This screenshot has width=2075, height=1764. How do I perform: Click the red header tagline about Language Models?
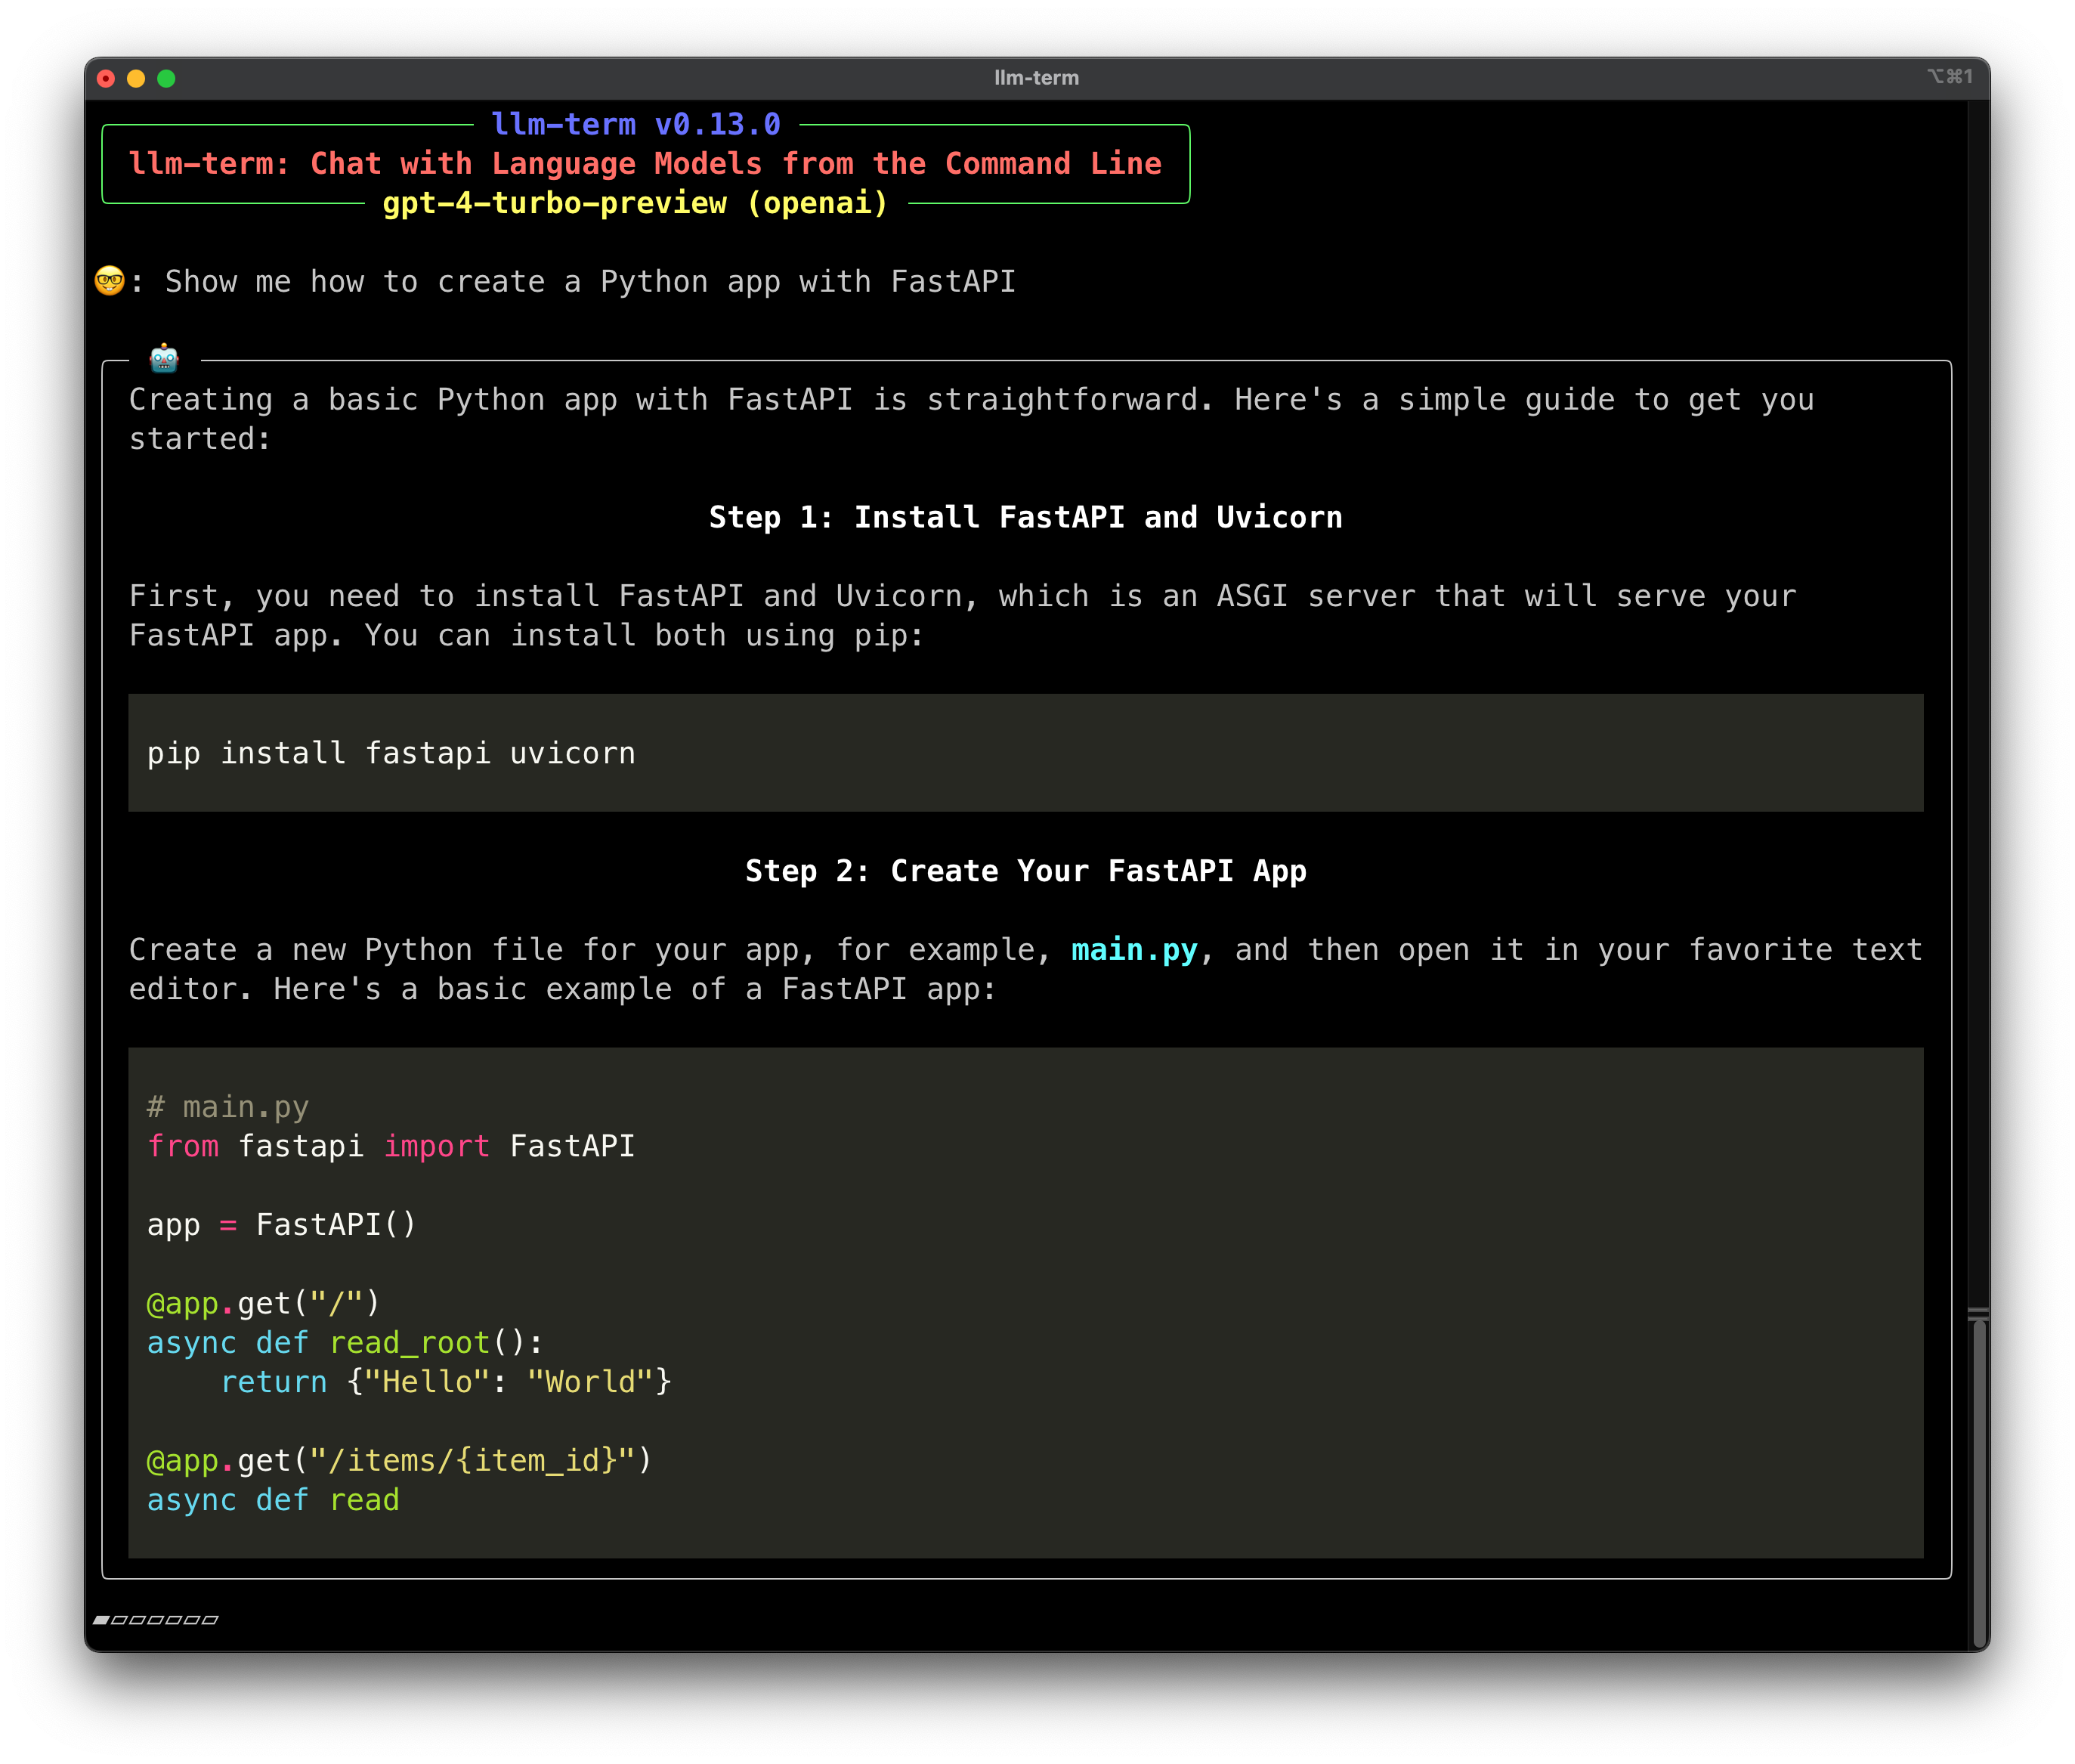pyautogui.click(x=645, y=163)
